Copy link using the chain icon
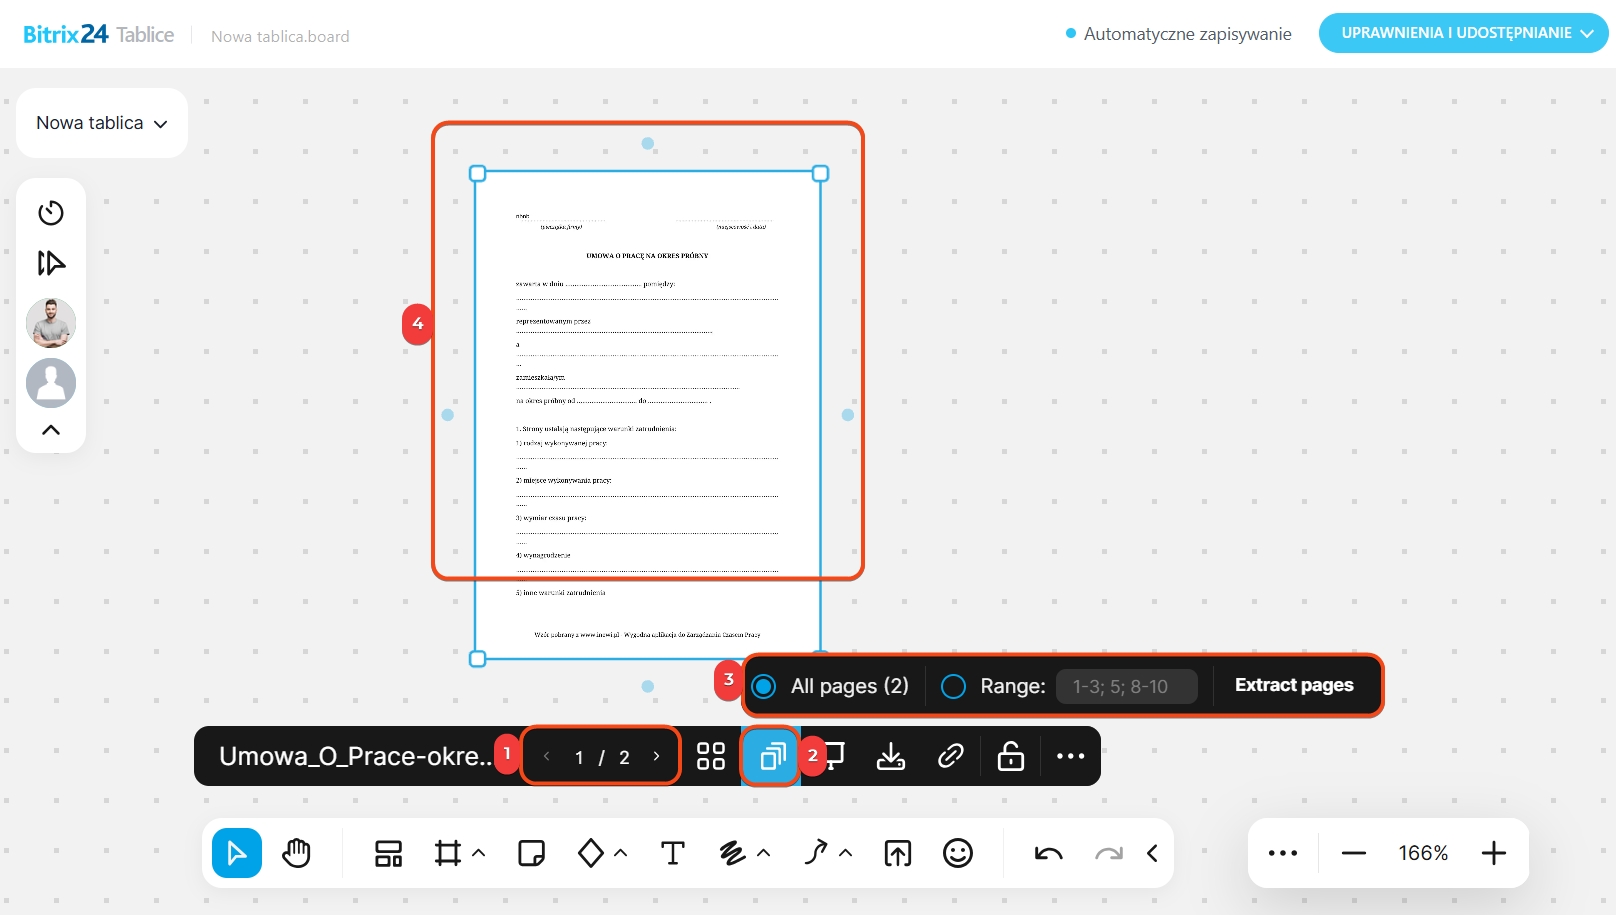The image size is (1616, 915). (x=950, y=756)
